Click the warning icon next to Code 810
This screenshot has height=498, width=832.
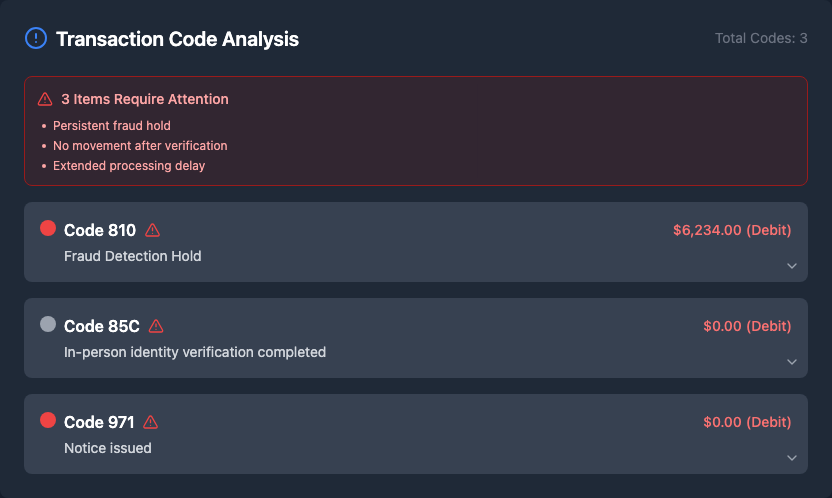click(x=152, y=230)
